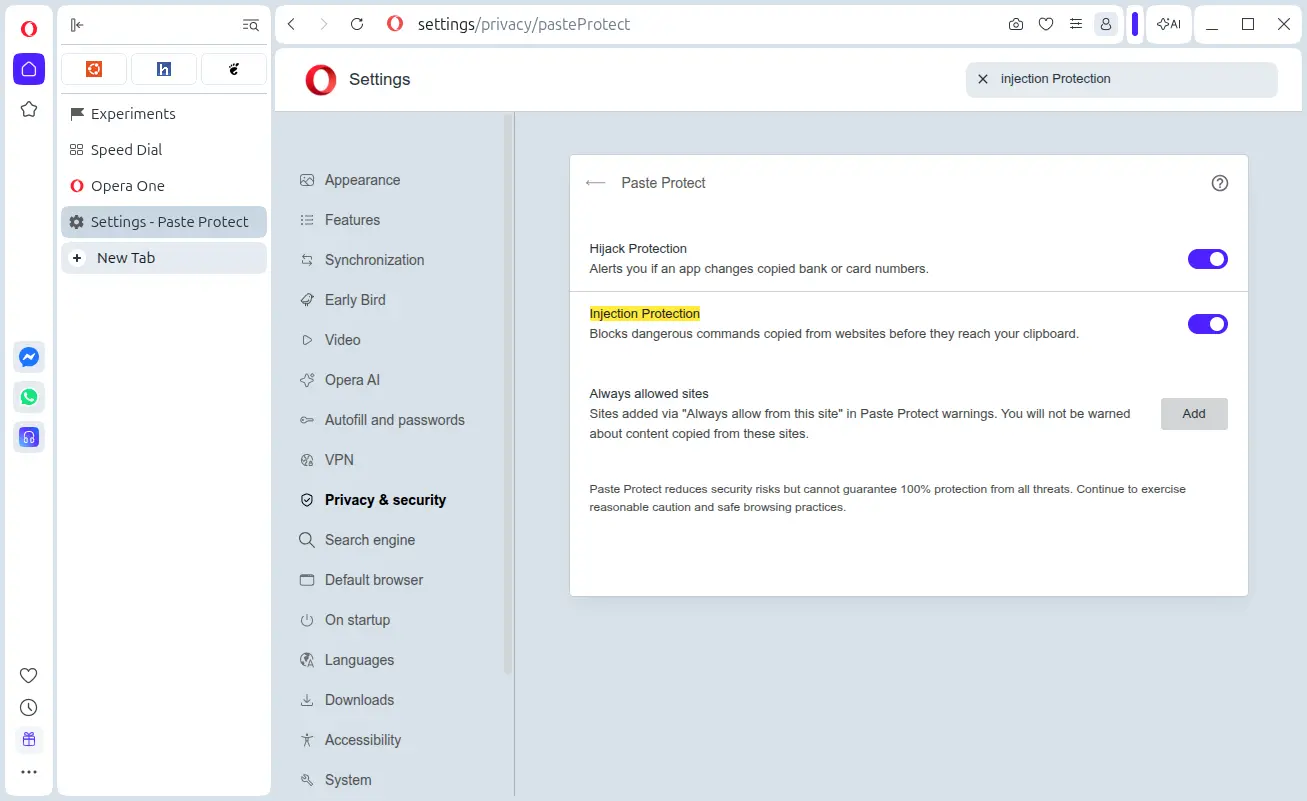
Task: Open the profile account icon
Action: (1106, 25)
